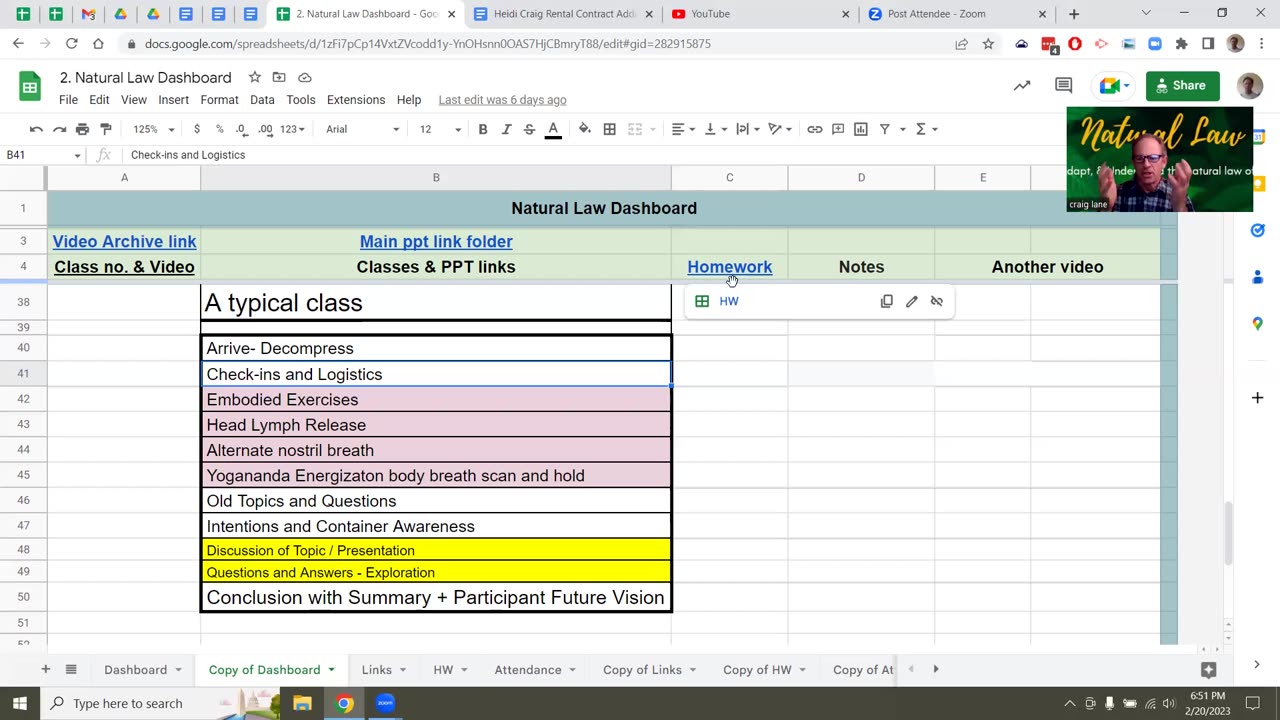Image resolution: width=1280 pixels, height=720 pixels.
Task: Open the Insert menu
Action: [x=173, y=100]
